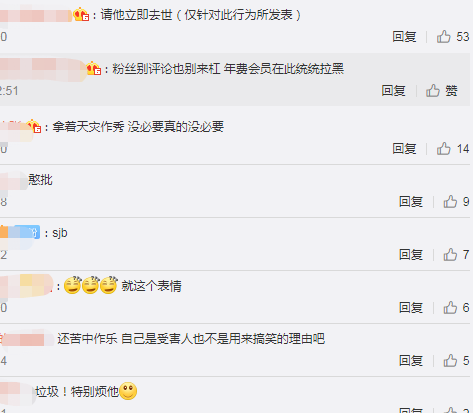Reply to the 就这个表情 comment

coord(411,307)
